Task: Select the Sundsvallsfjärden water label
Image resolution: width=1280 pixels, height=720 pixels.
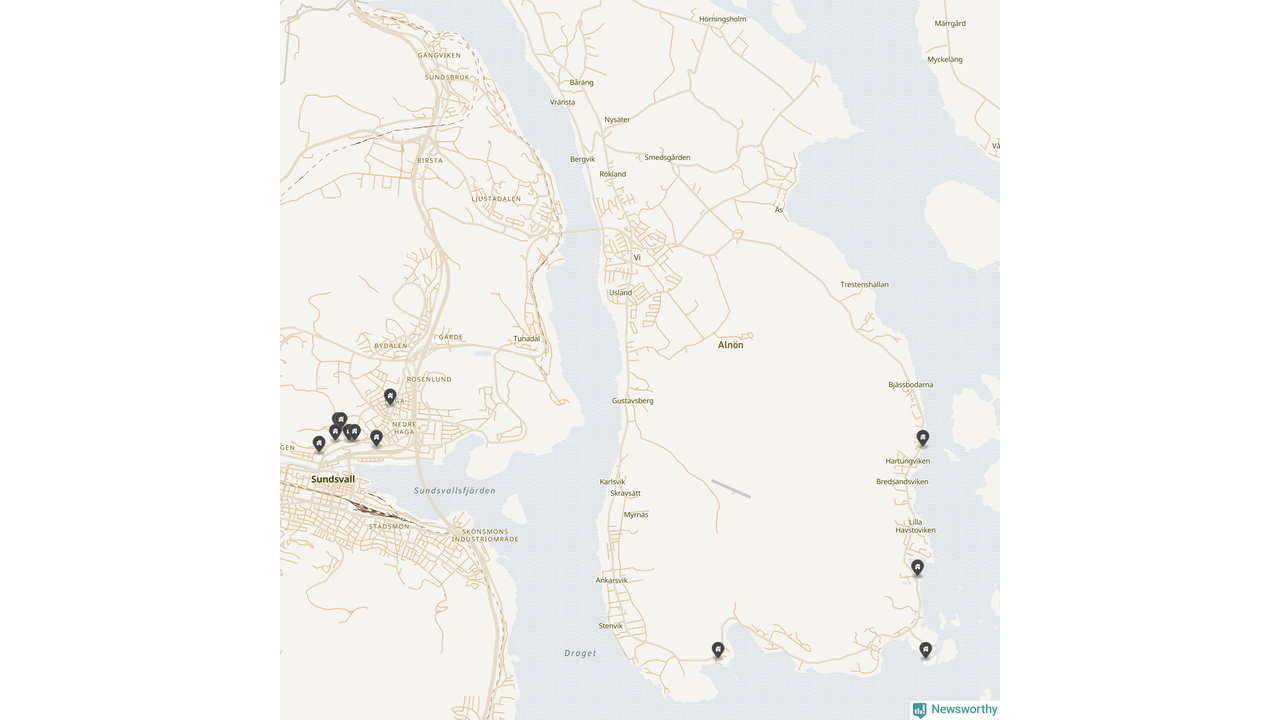Action: tap(455, 491)
